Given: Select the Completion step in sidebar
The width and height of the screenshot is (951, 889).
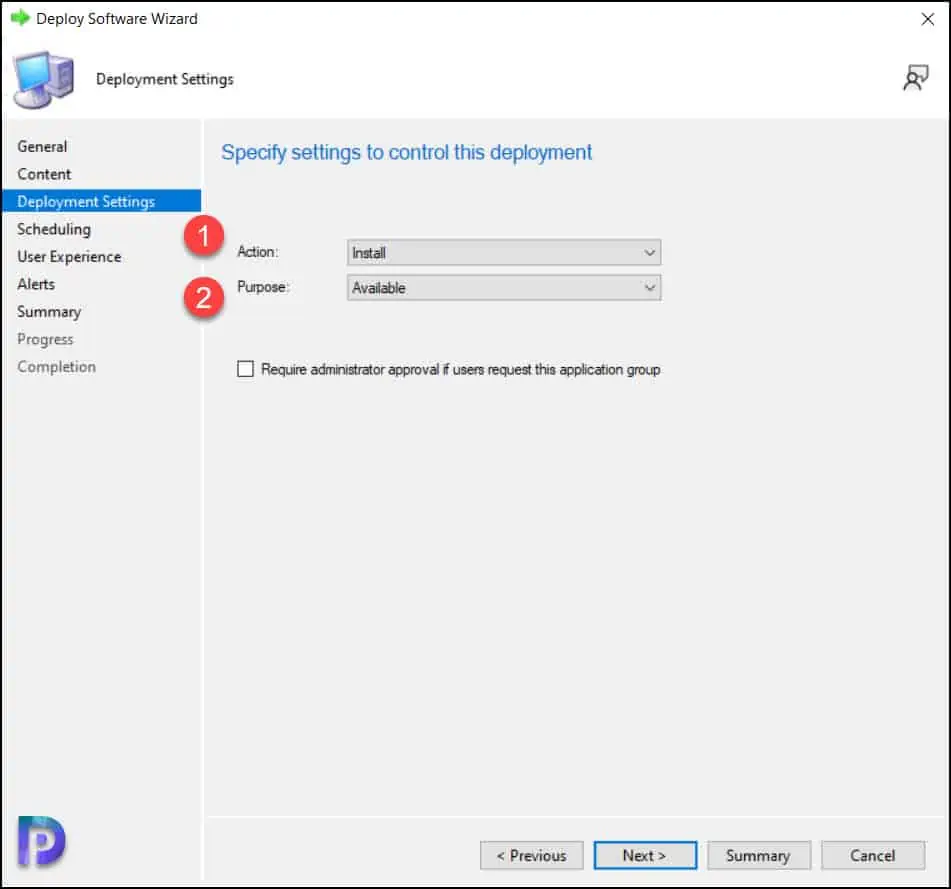Looking at the screenshot, I should [x=56, y=367].
